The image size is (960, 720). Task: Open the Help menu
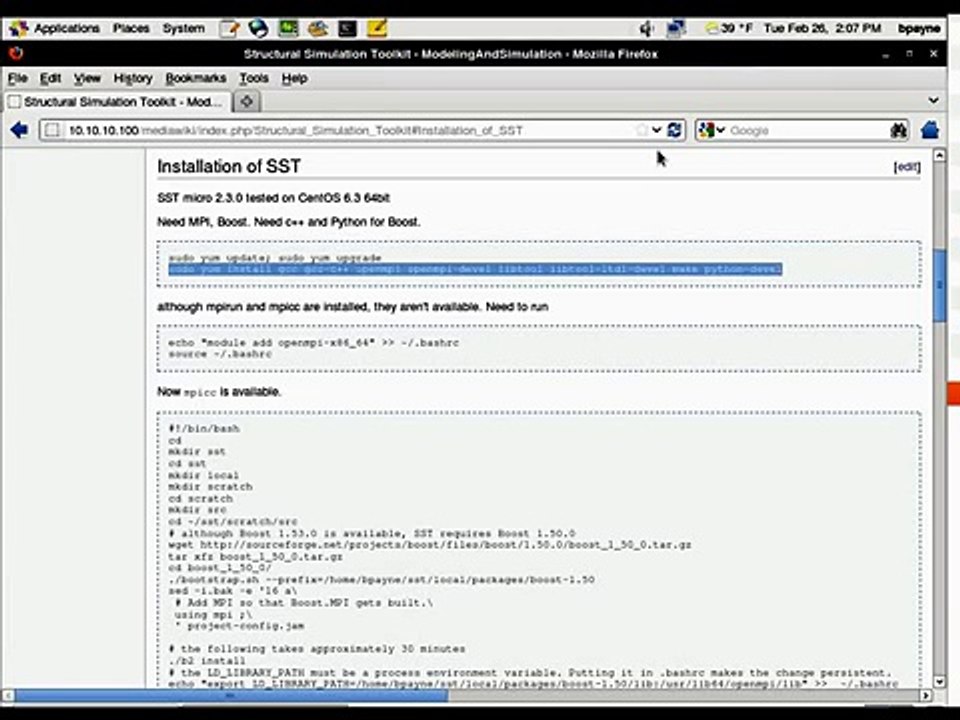point(294,78)
